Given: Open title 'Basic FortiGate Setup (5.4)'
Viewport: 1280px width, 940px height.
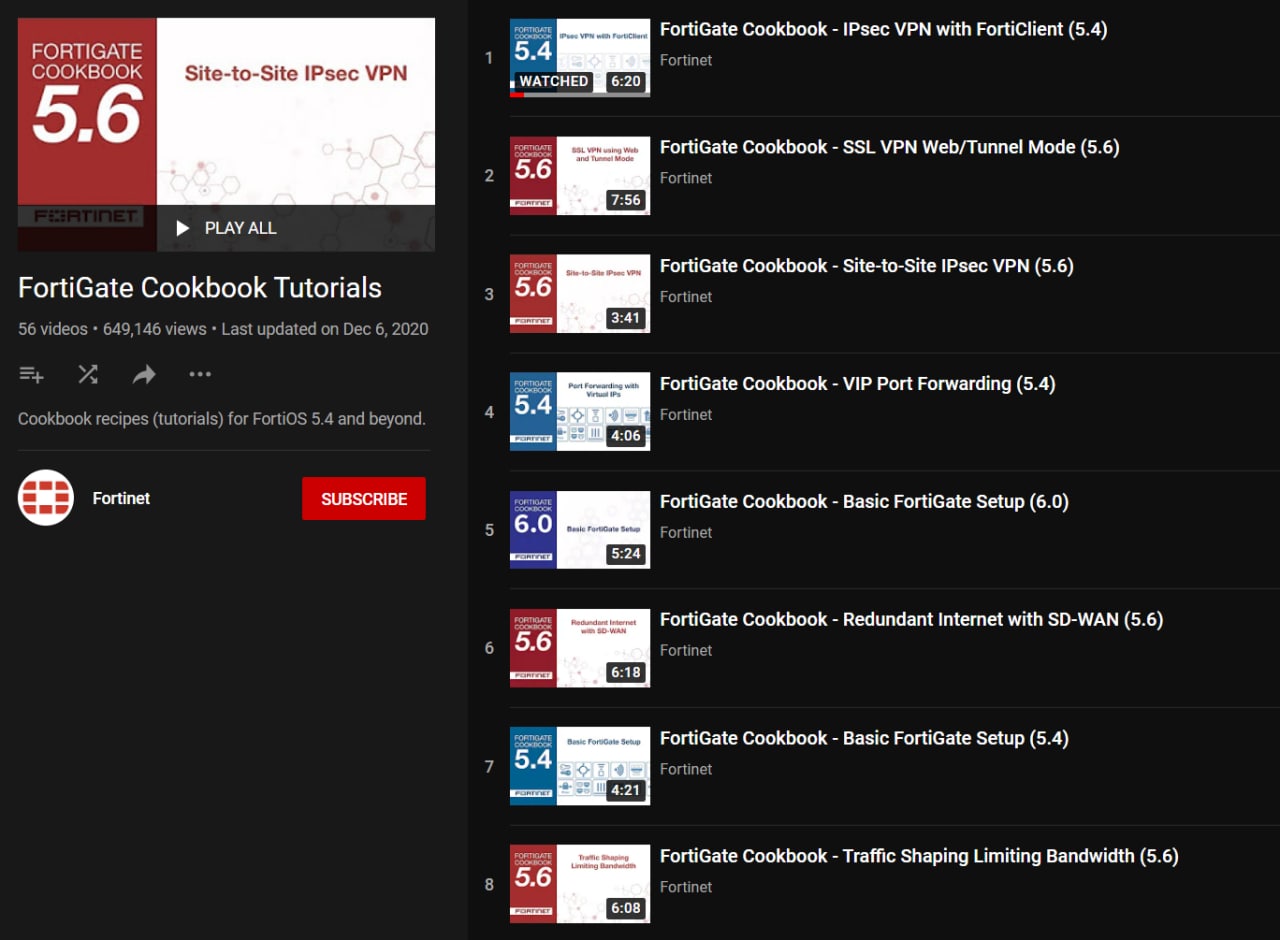Looking at the screenshot, I should (865, 739).
